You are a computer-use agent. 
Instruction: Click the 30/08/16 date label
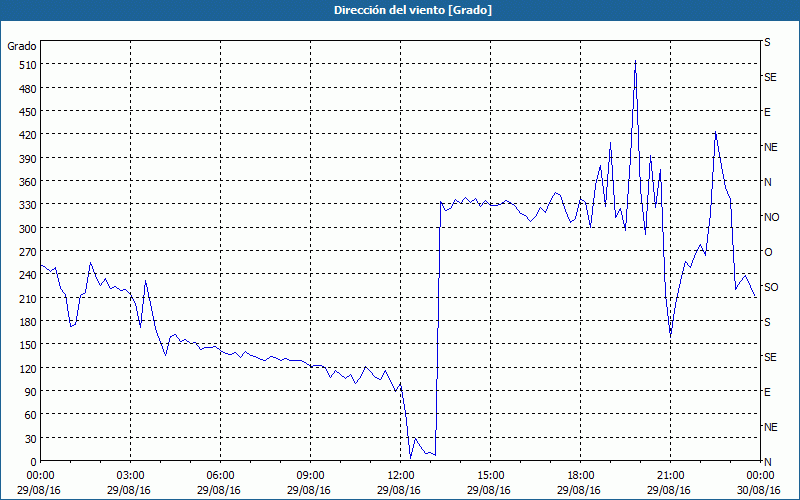click(758, 490)
